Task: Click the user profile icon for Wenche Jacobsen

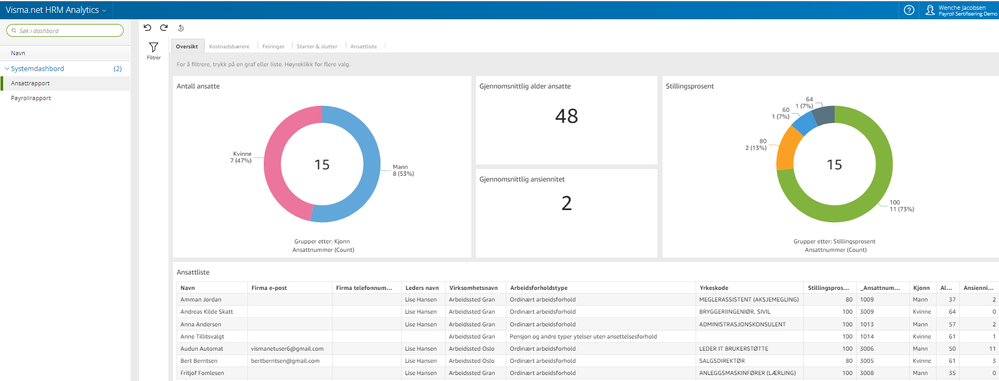Action: click(x=930, y=10)
